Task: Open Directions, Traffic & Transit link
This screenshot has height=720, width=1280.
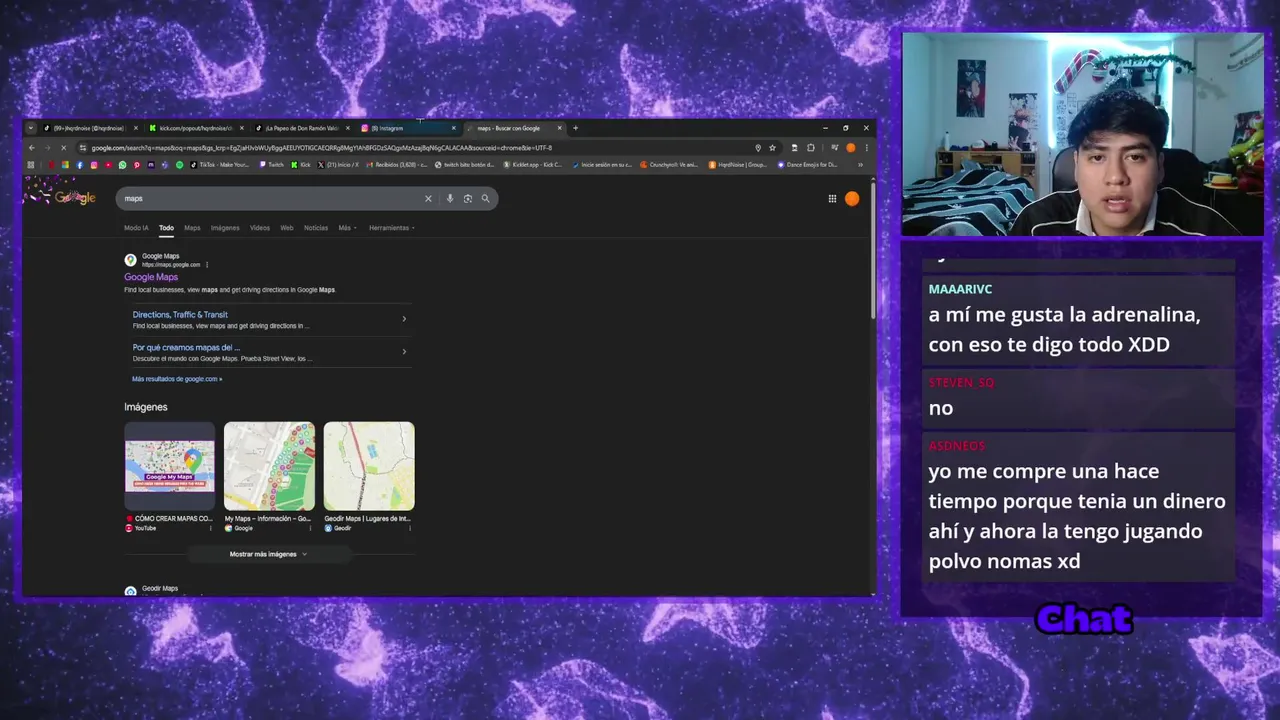Action: 180,315
